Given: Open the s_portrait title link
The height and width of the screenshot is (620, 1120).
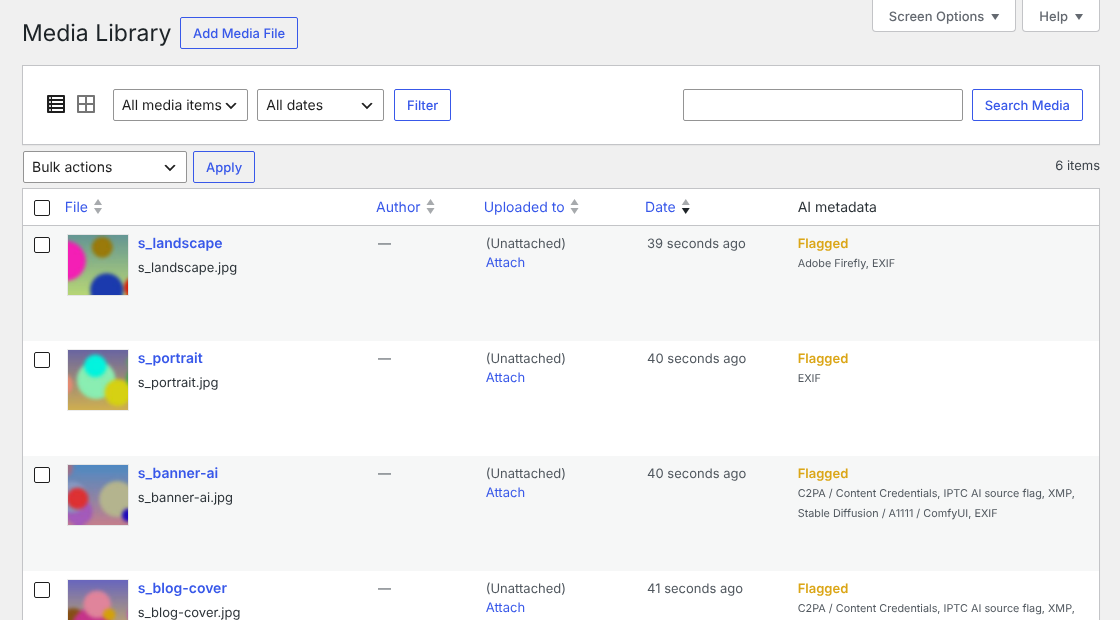Looking at the screenshot, I should click(x=170, y=359).
